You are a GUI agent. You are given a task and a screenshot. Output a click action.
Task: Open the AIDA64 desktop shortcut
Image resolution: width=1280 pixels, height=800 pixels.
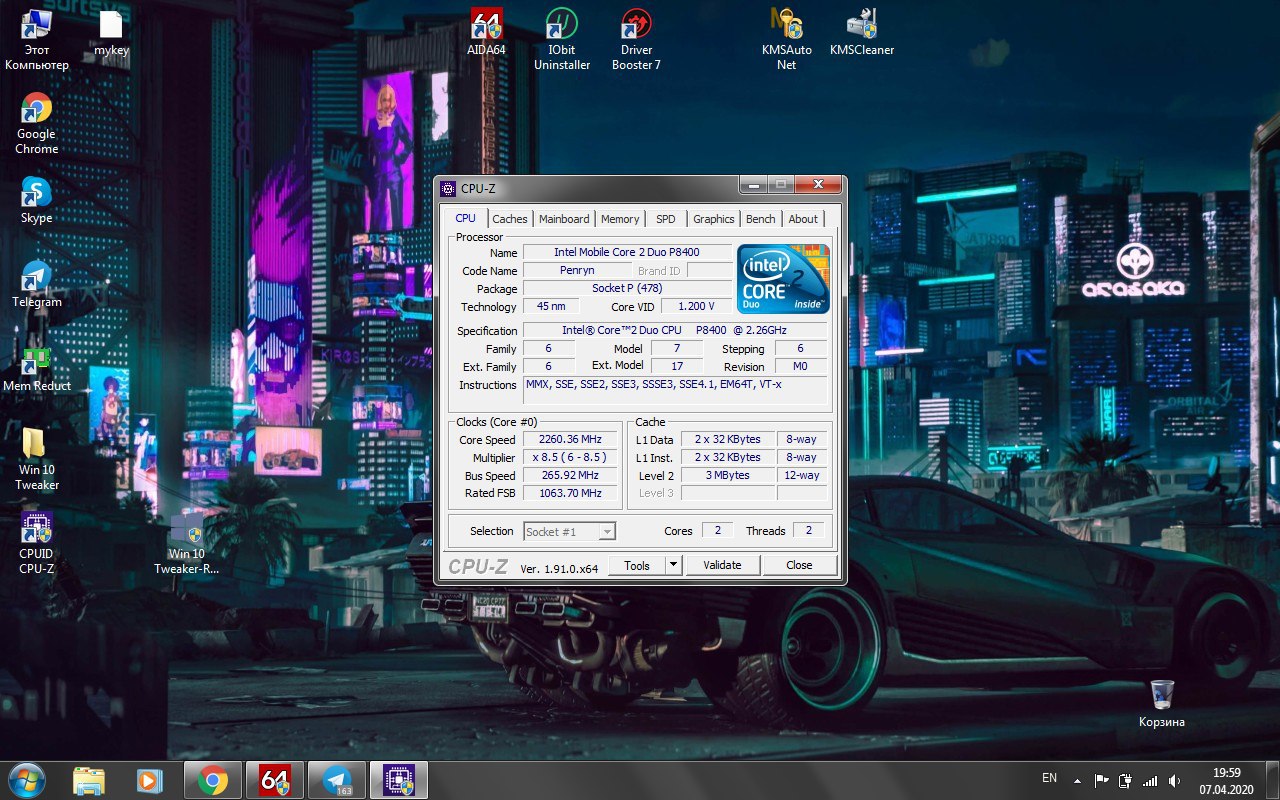(486, 32)
